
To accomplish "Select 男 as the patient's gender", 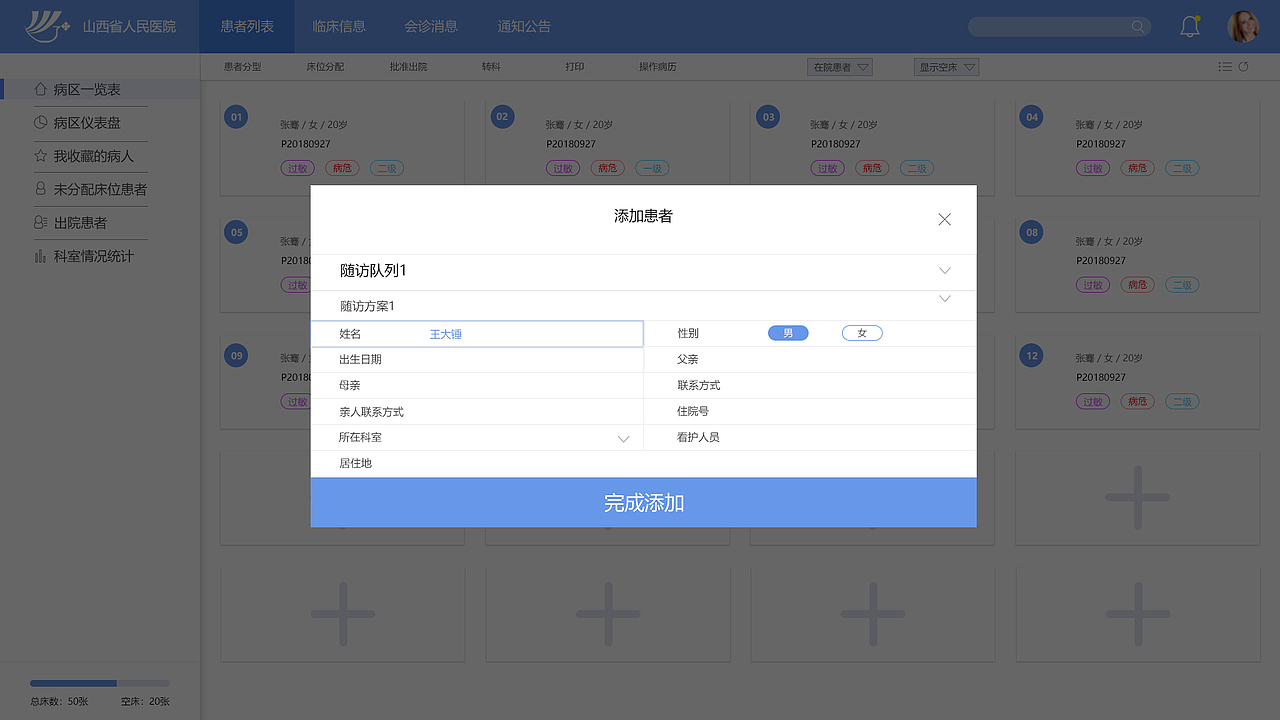I will (788, 332).
